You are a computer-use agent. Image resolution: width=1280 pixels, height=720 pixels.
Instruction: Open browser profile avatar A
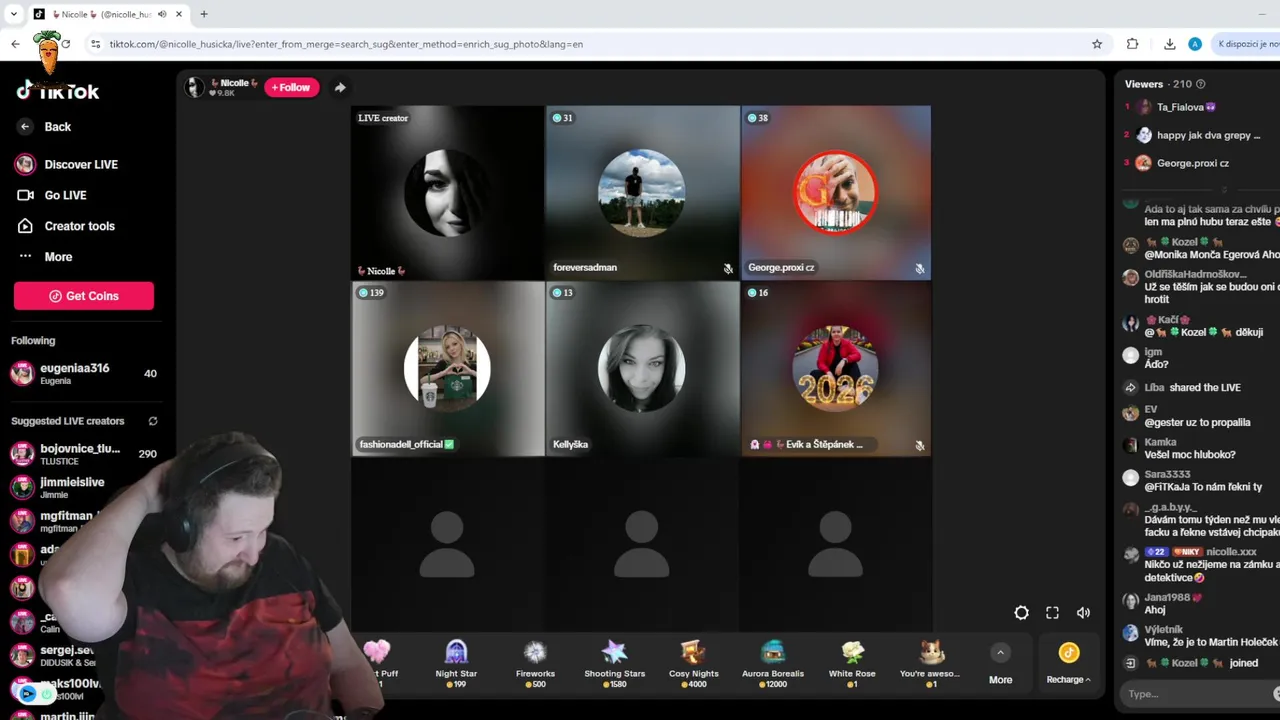pos(1195,44)
